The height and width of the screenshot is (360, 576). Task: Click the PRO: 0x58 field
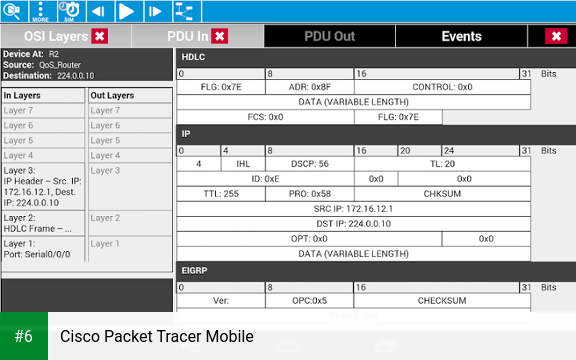point(310,194)
